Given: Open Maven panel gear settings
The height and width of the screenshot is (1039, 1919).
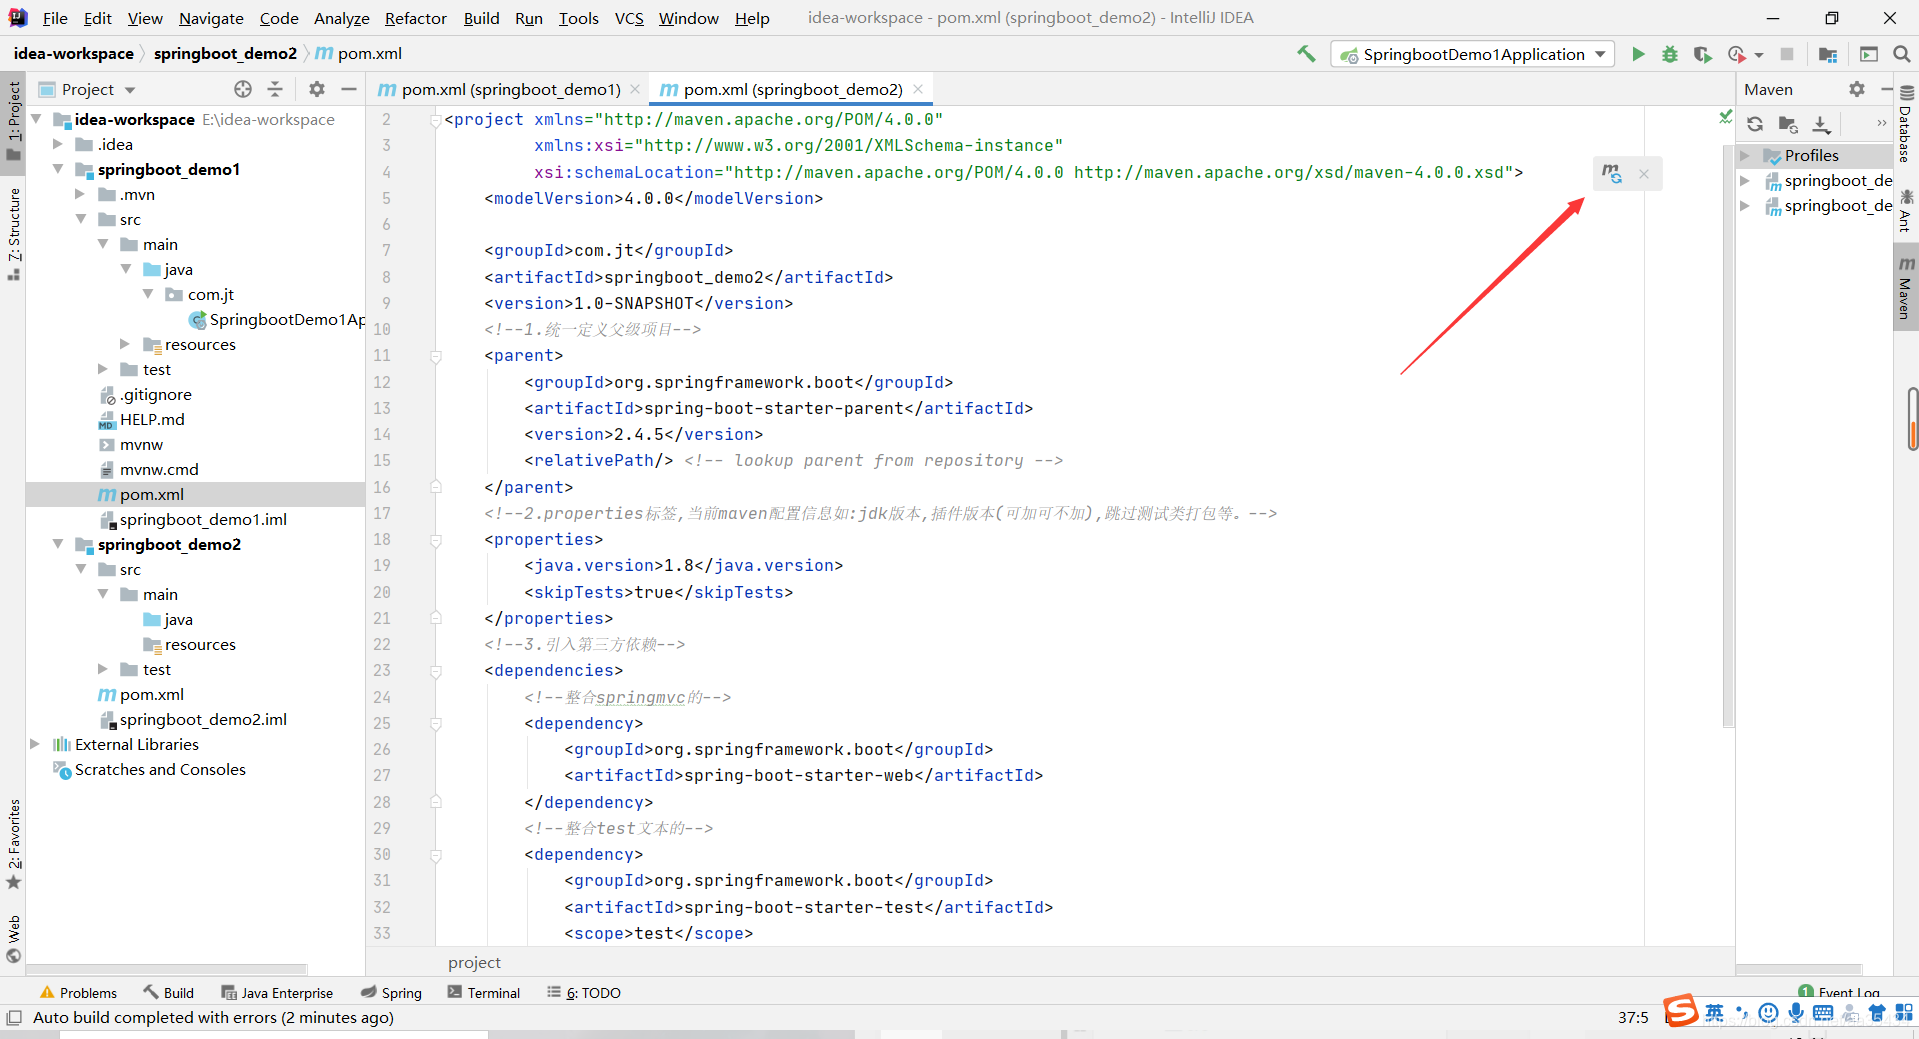Looking at the screenshot, I should pos(1857,89).
